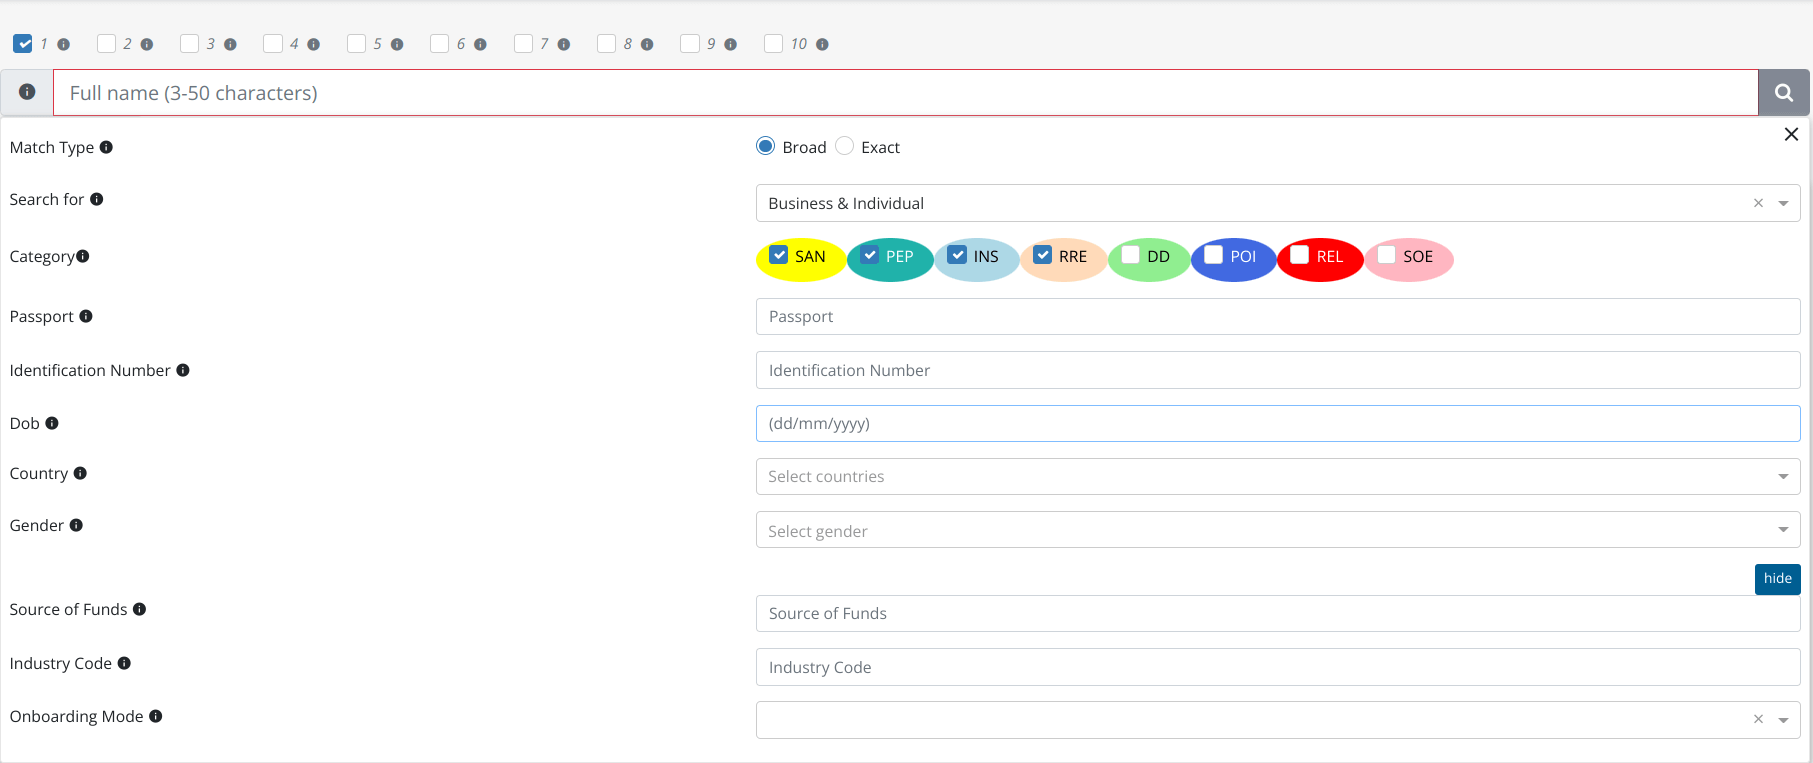1813x763 pixels.
Task: Click info icon beside Source of Funds
Action: 140,609
